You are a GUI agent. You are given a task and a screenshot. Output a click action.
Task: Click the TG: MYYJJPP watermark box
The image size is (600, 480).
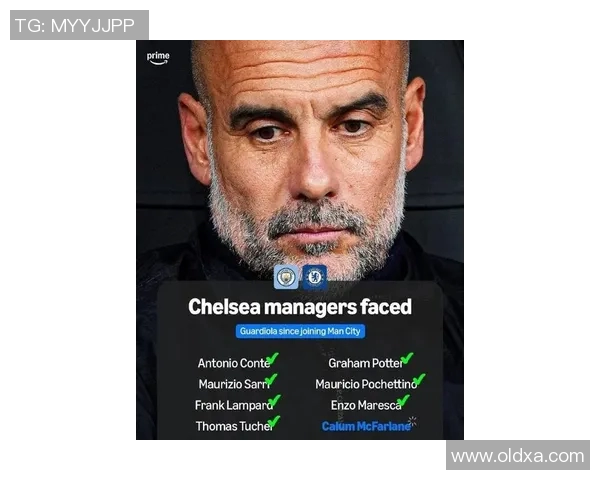(79, 25)
